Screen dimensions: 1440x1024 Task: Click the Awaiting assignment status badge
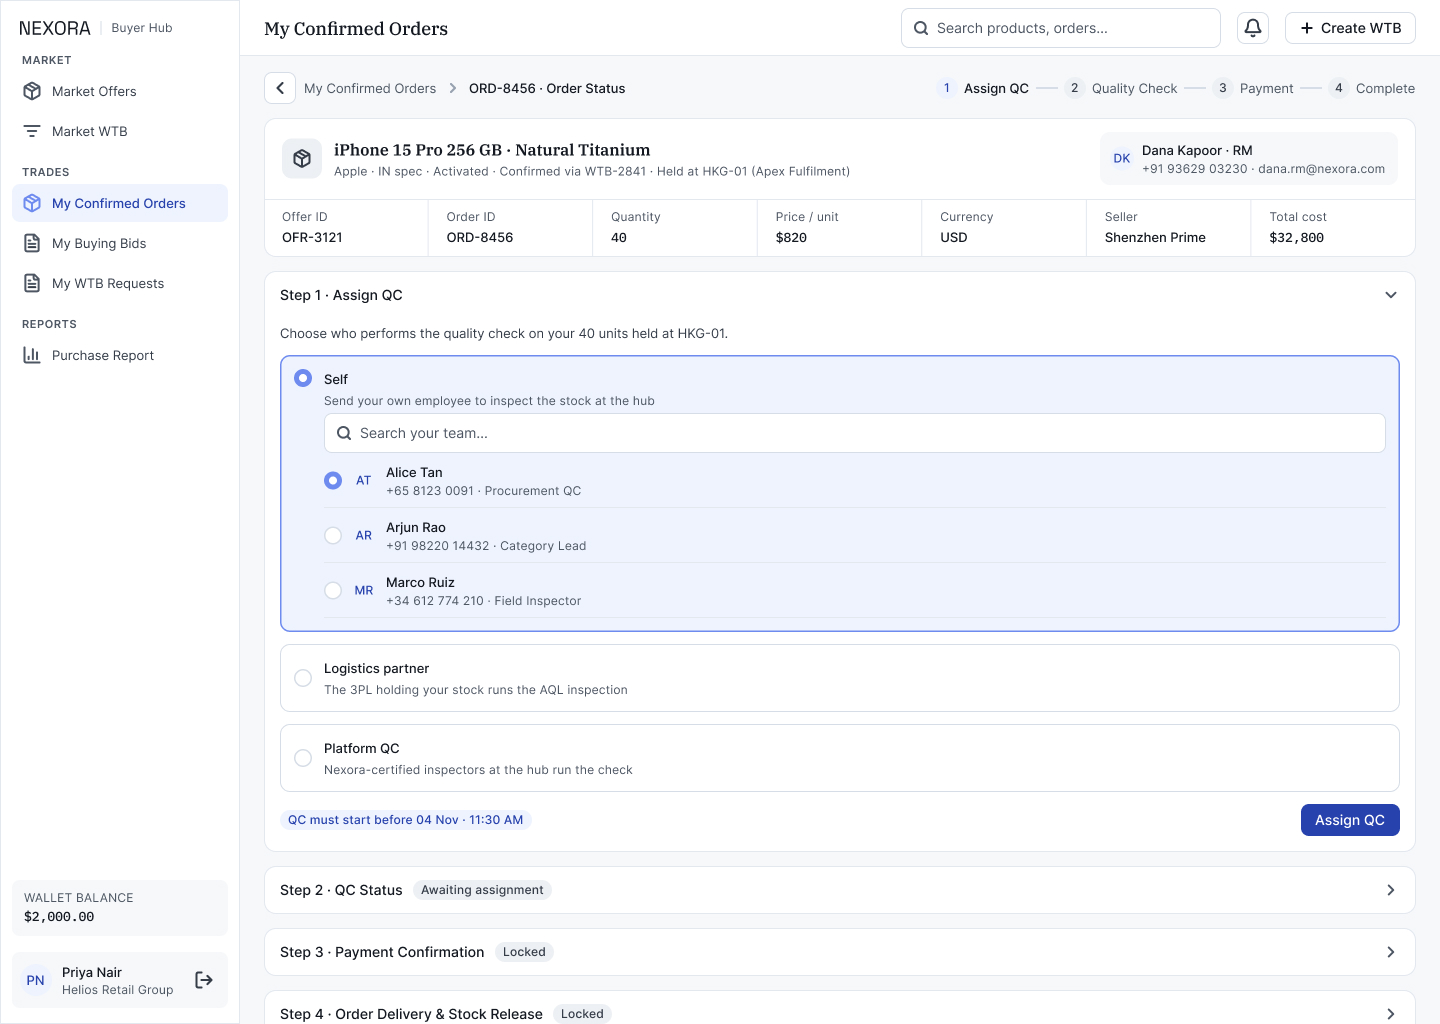pos(482,890)
